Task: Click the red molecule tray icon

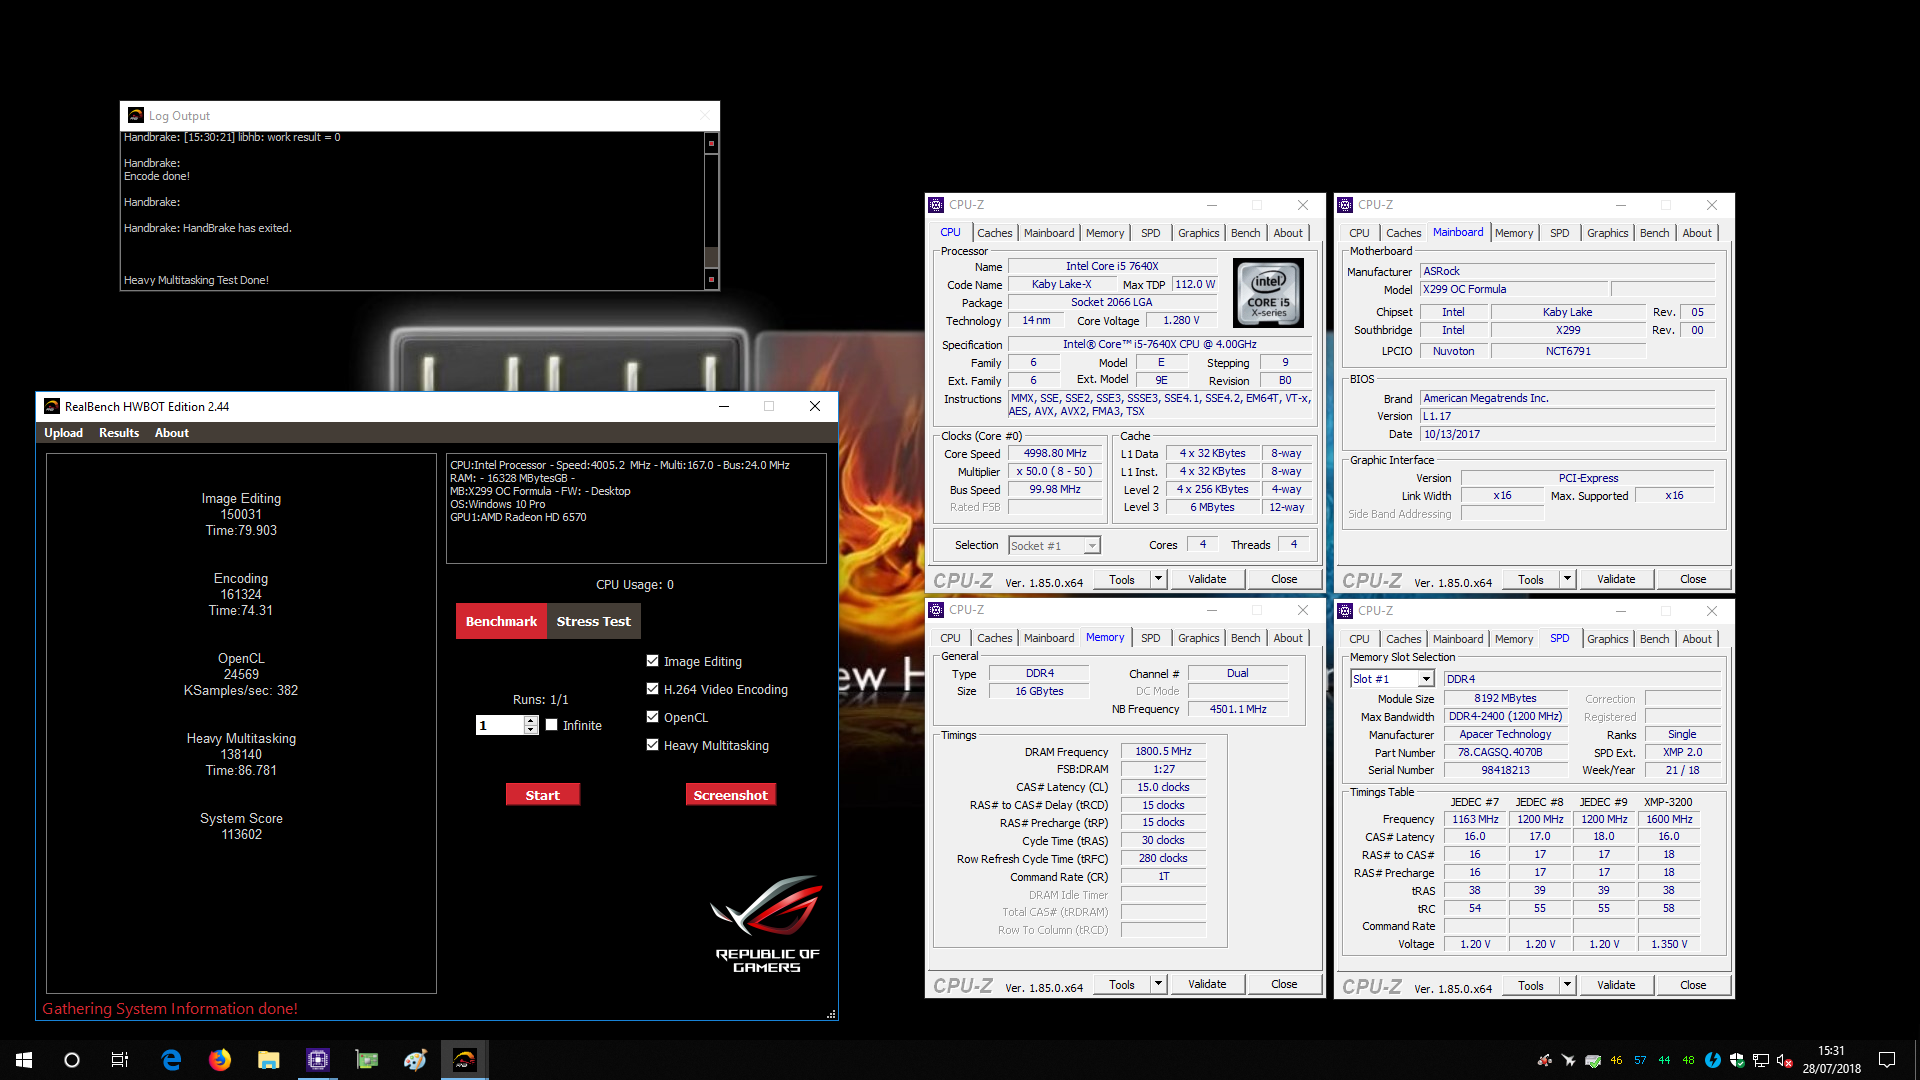Action: click(x=1545, y=1060)
